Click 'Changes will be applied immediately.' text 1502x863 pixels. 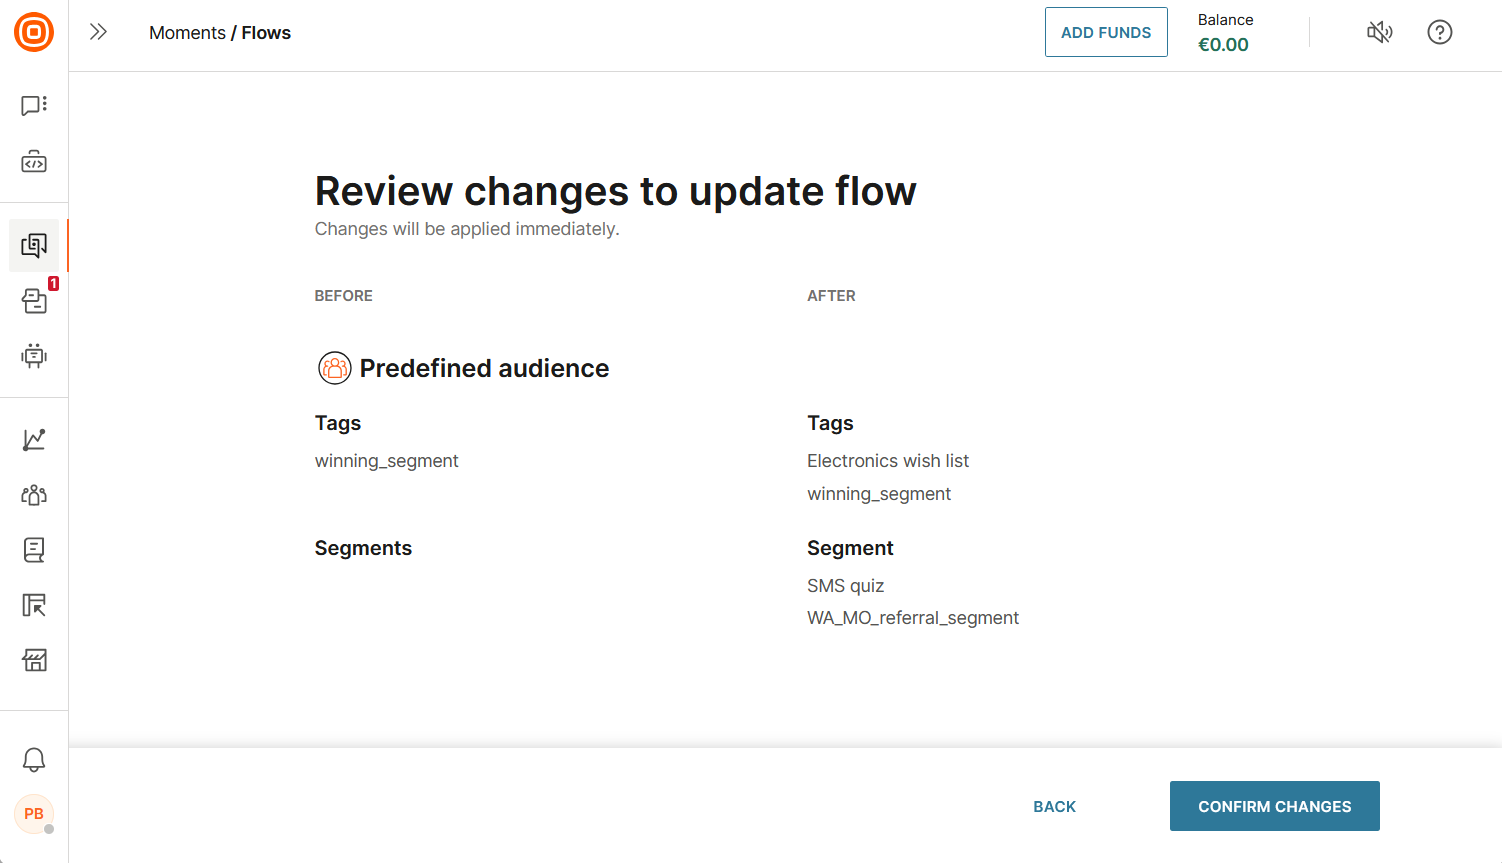467,229
